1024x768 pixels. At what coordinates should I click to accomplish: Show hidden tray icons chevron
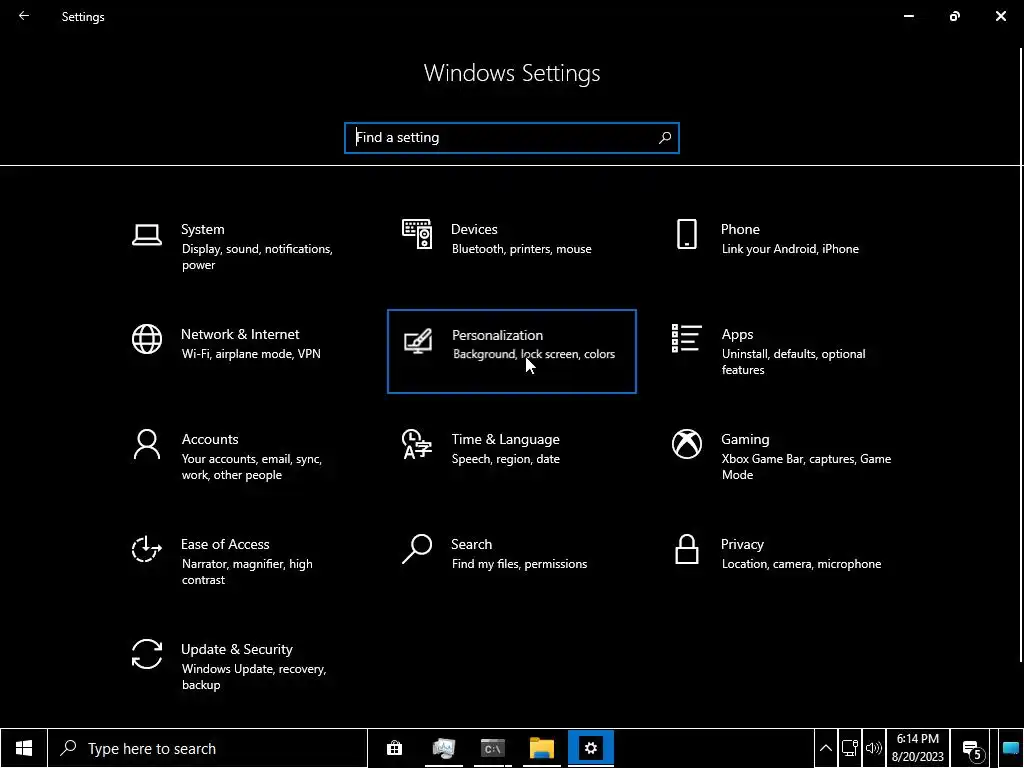point(825,748)
